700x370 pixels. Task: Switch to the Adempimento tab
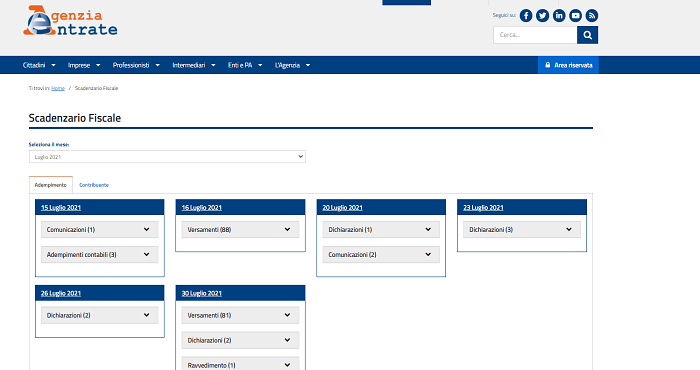click(x=51, y=185)
